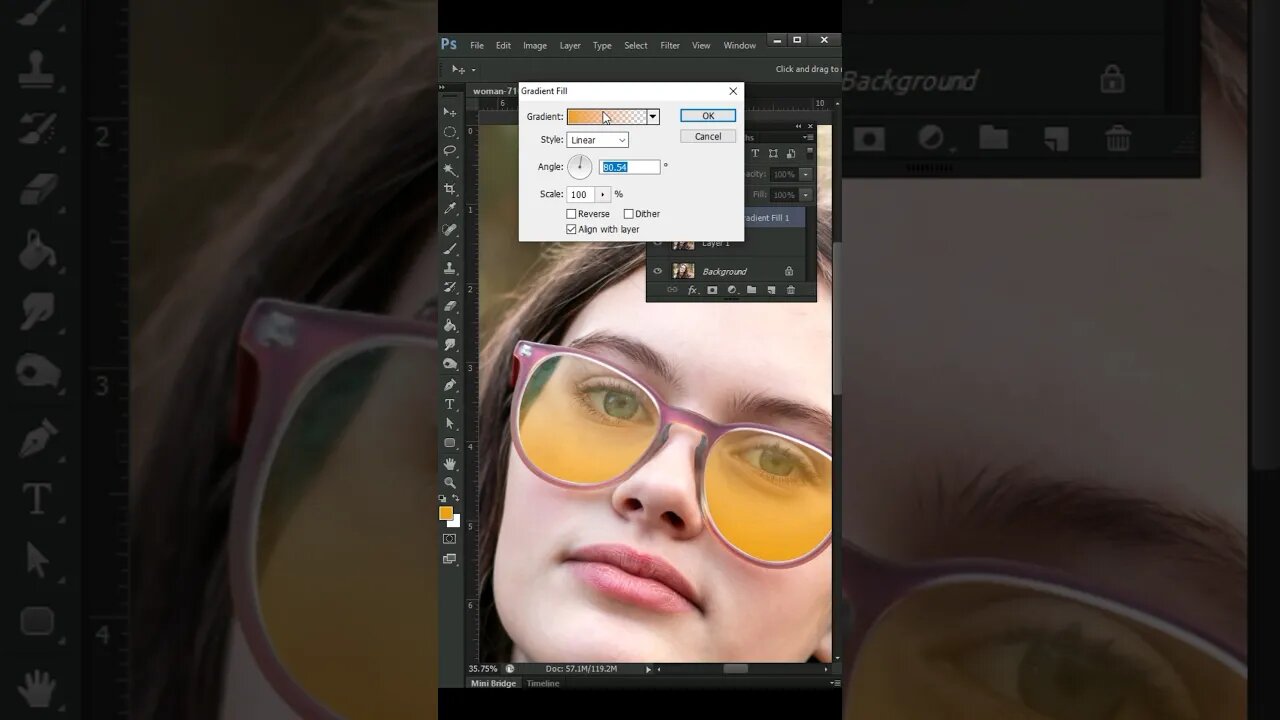The width and height of the screenshot is (1280, 720).
Task: Click the Angle dial control
Action: 580,167
